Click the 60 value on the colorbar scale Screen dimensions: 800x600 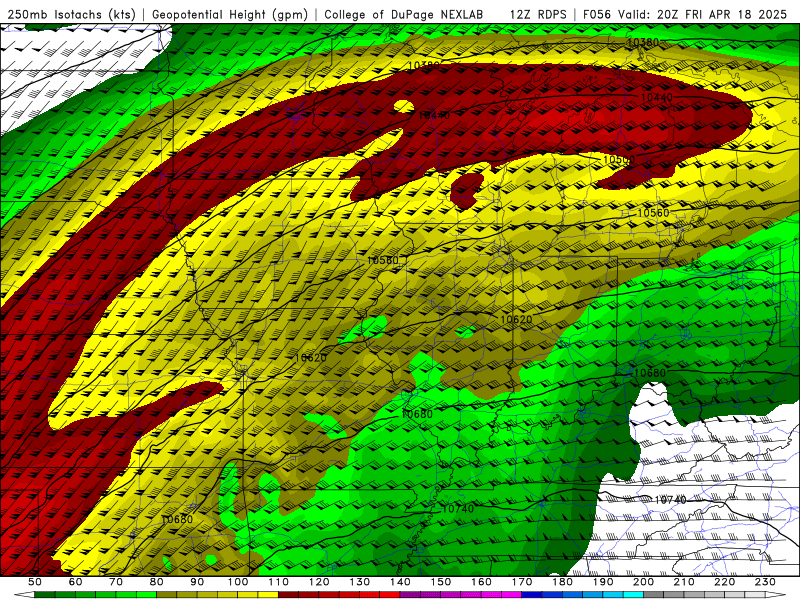point(75,582)
